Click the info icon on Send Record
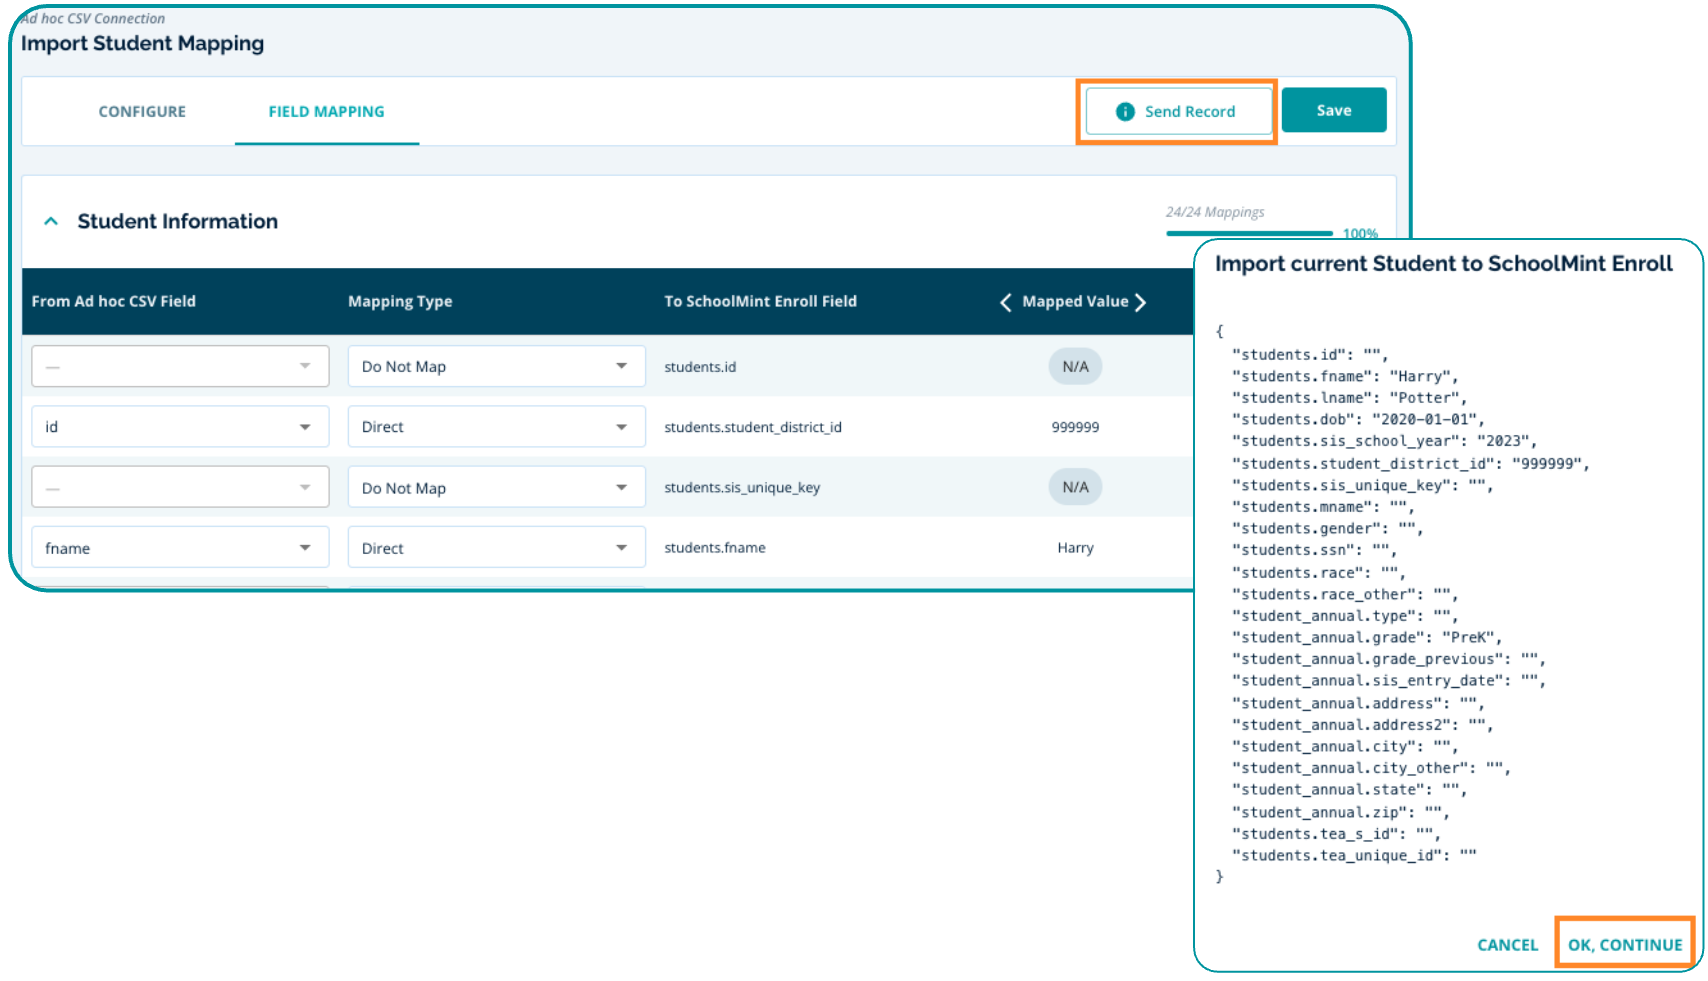The image size is (1708, 981). point(1125,112)
